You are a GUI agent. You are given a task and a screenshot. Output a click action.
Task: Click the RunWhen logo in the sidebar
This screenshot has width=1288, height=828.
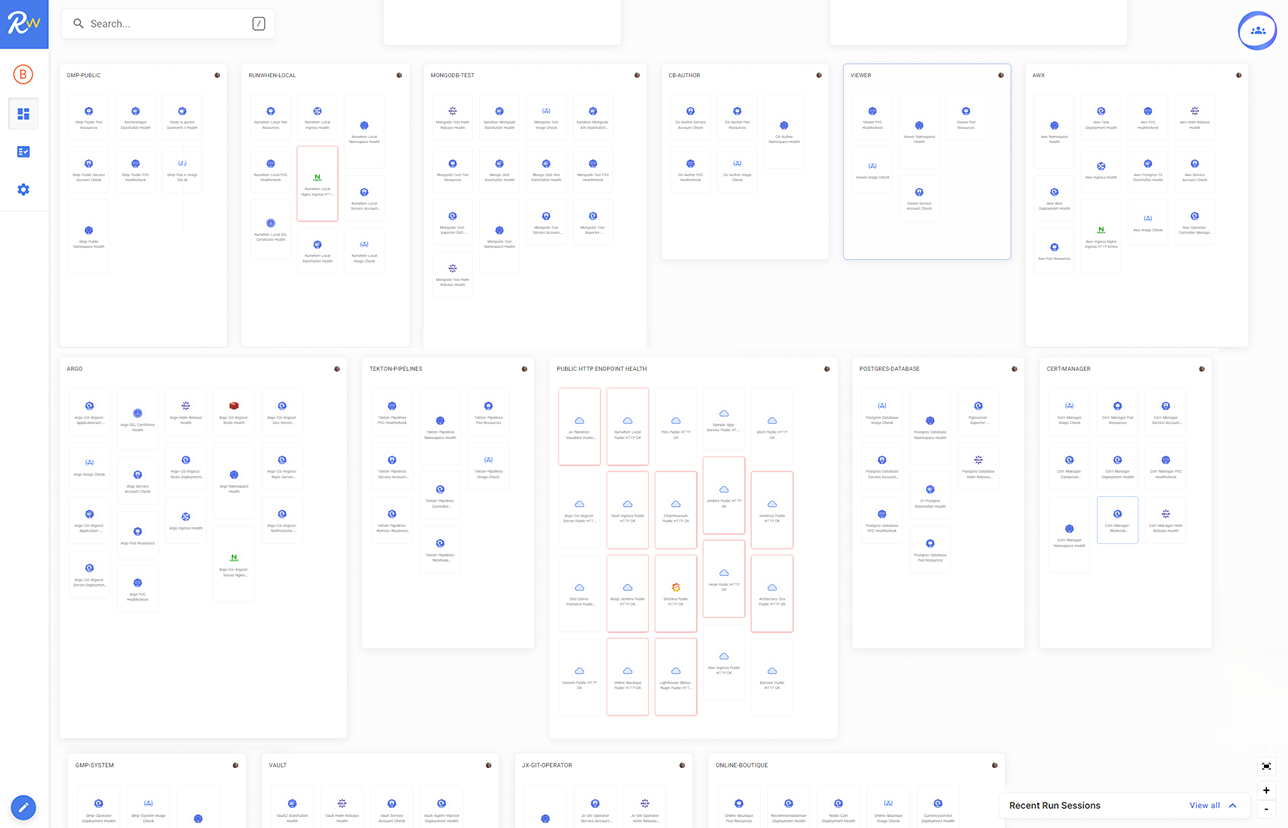click(24, 24)
